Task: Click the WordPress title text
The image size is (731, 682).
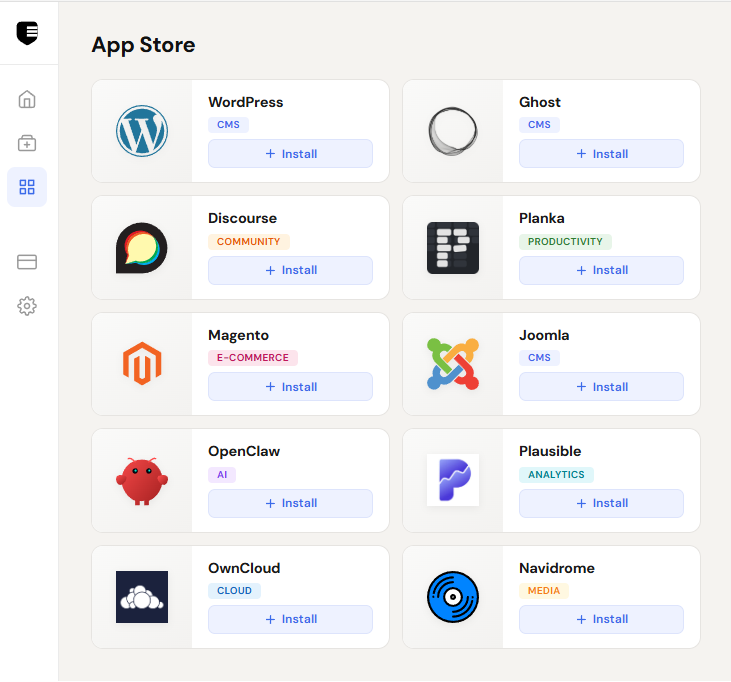Action: point(246,102)
